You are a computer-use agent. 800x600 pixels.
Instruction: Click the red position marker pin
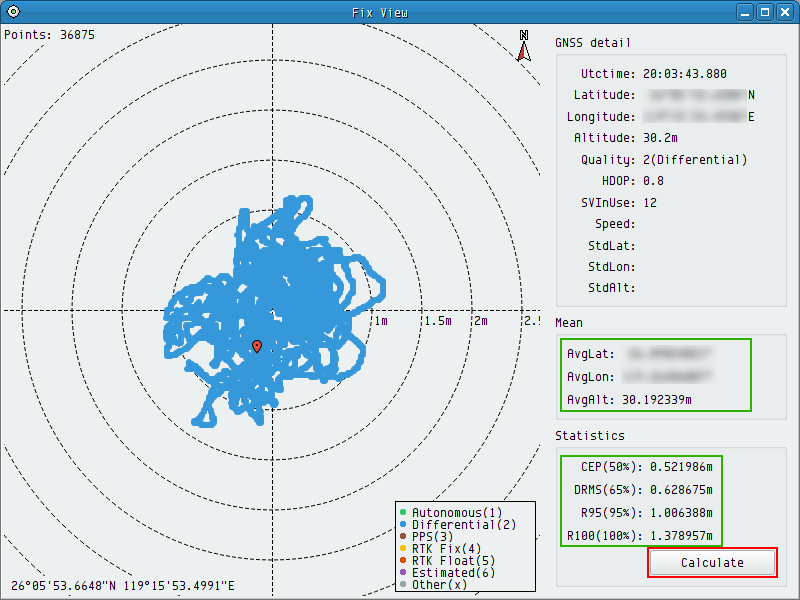(257, 346)
